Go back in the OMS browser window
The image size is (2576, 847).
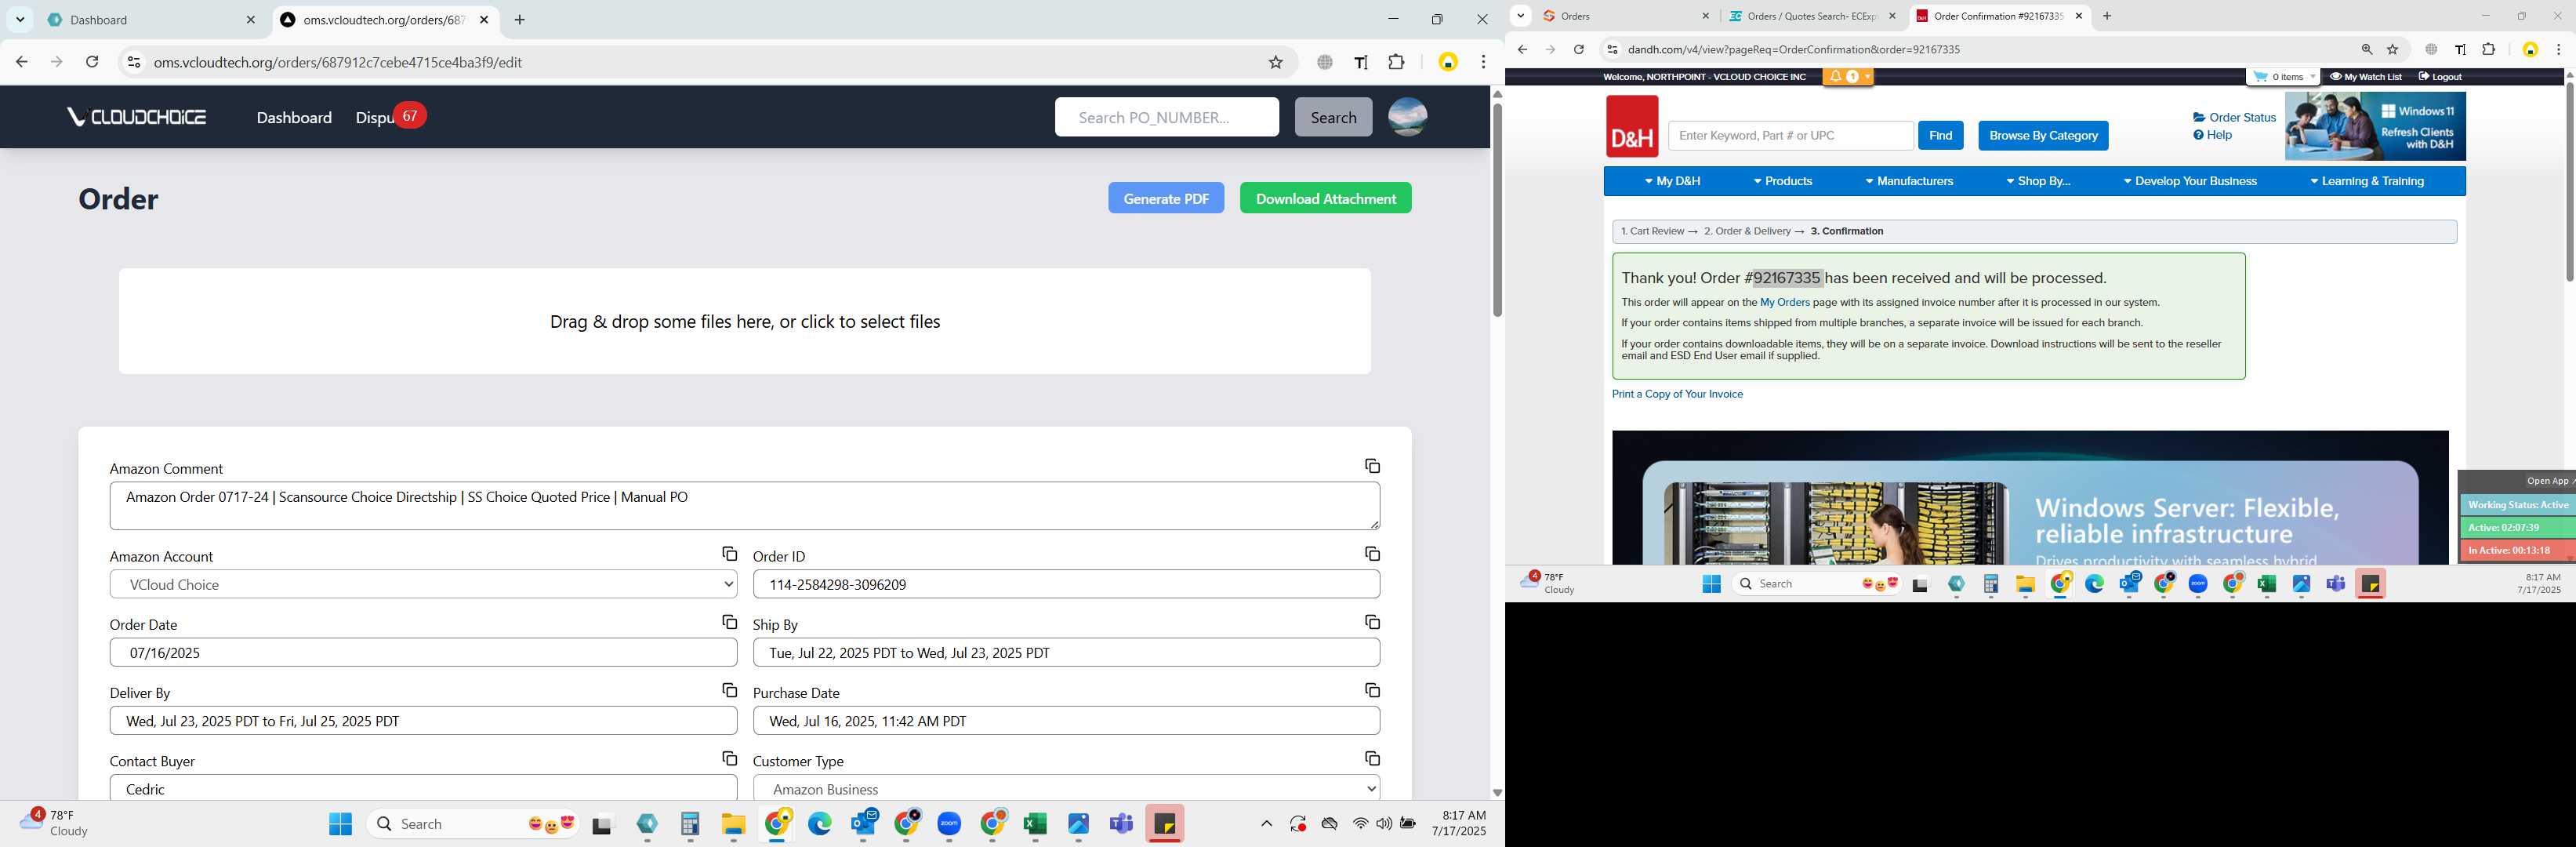click(22, 62)
